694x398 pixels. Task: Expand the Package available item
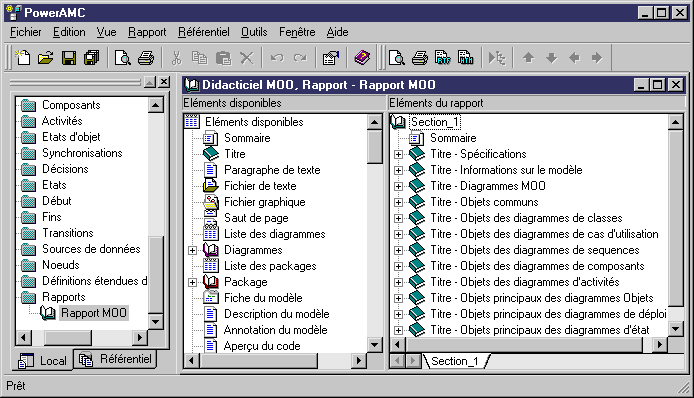[193, 282]
